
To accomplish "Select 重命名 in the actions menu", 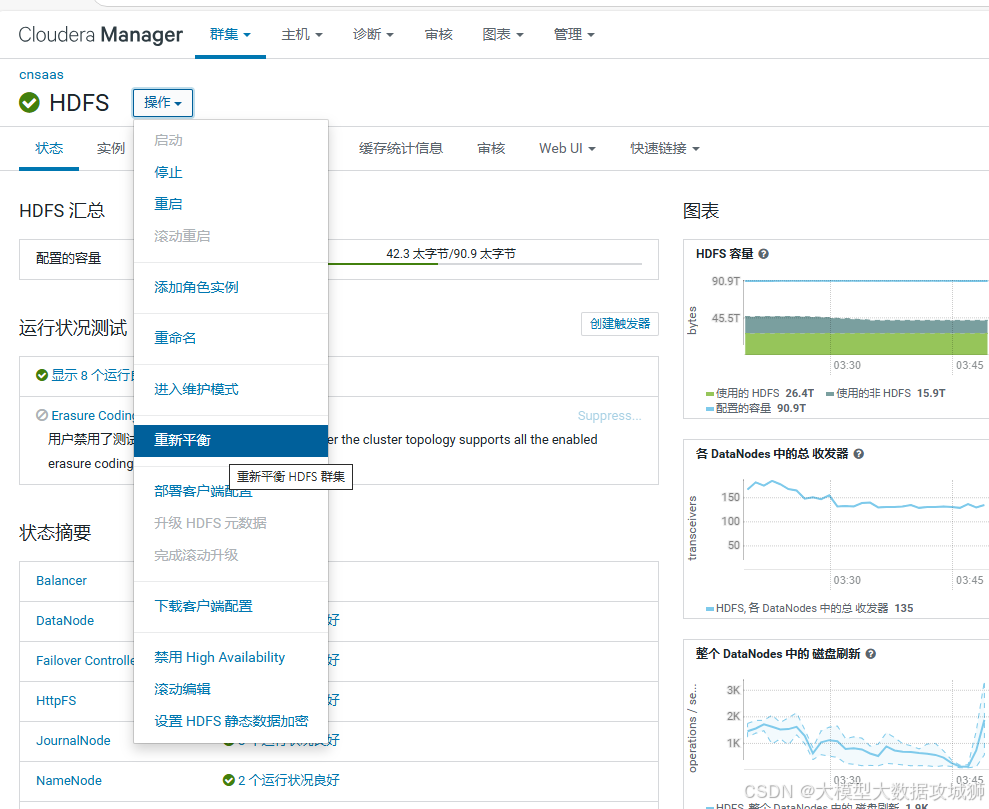I will pos(231,338).
